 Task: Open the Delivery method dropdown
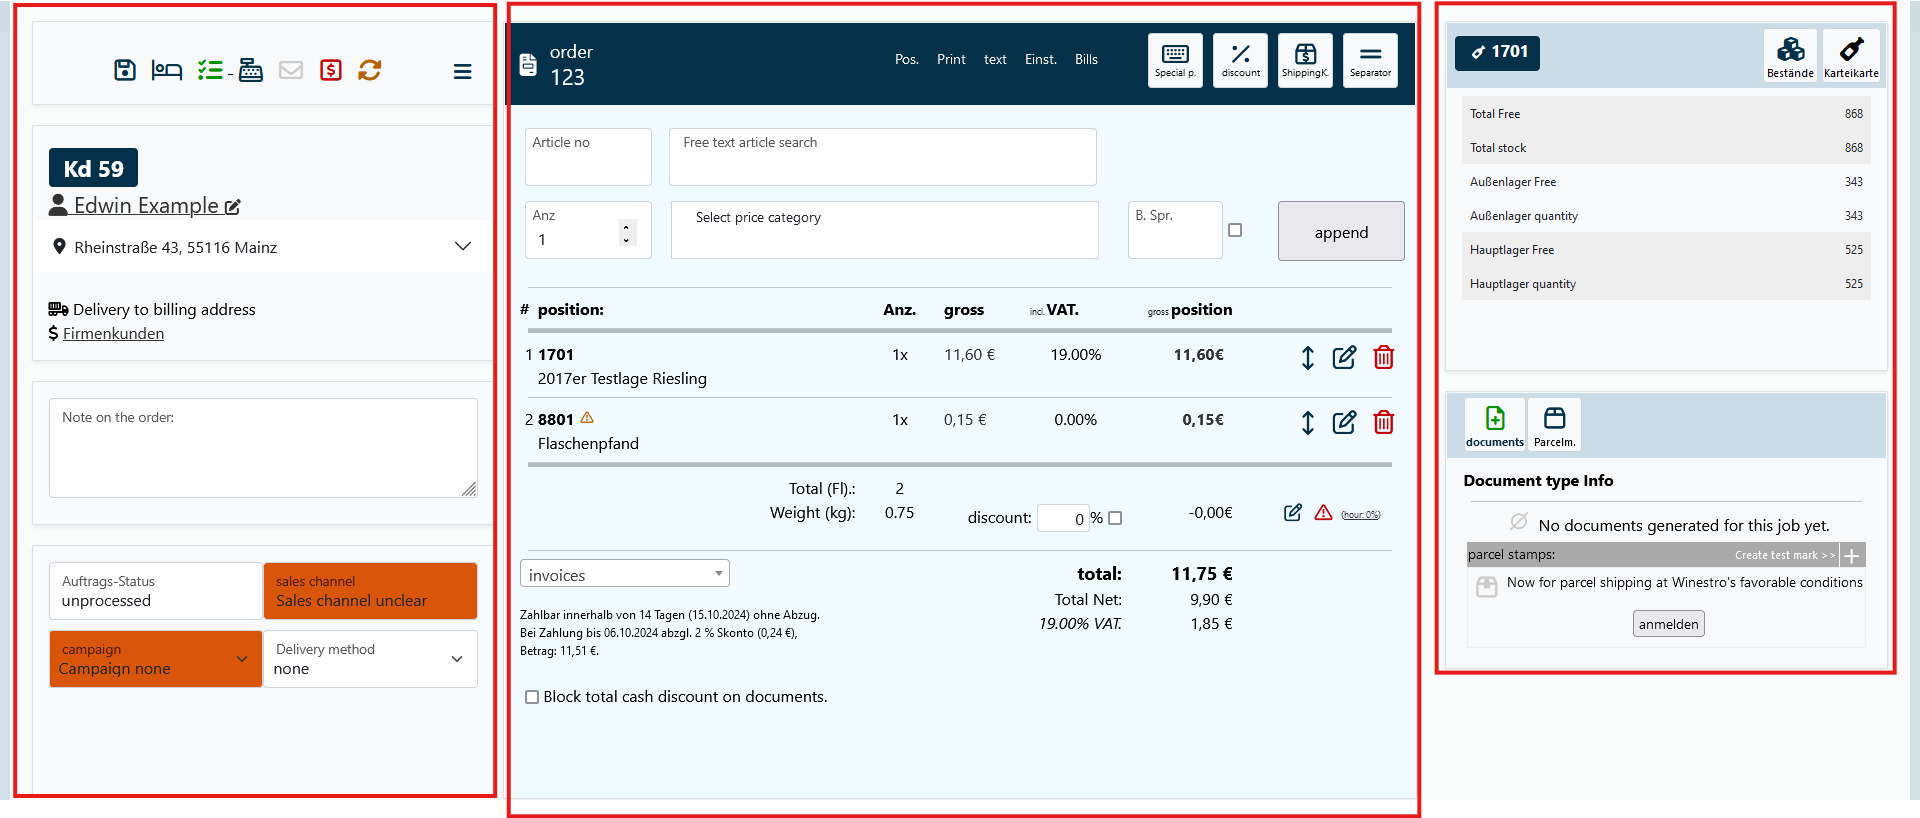[x=370, y=659]
